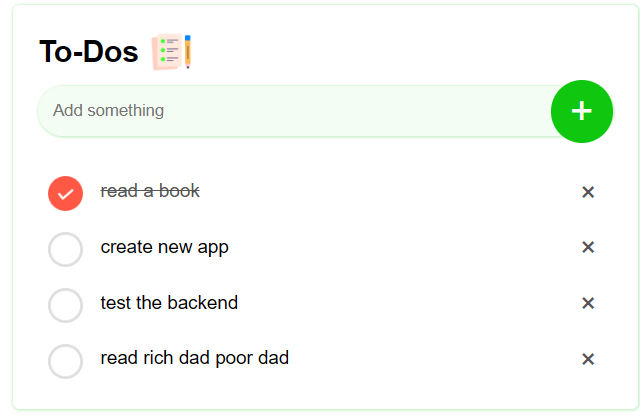Click the green plus add button

581,111
